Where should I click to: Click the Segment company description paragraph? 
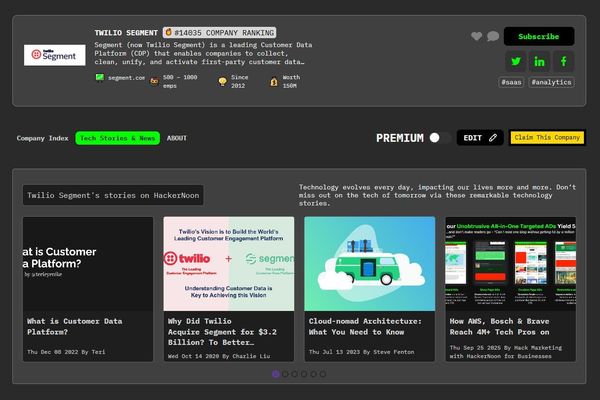203,53
